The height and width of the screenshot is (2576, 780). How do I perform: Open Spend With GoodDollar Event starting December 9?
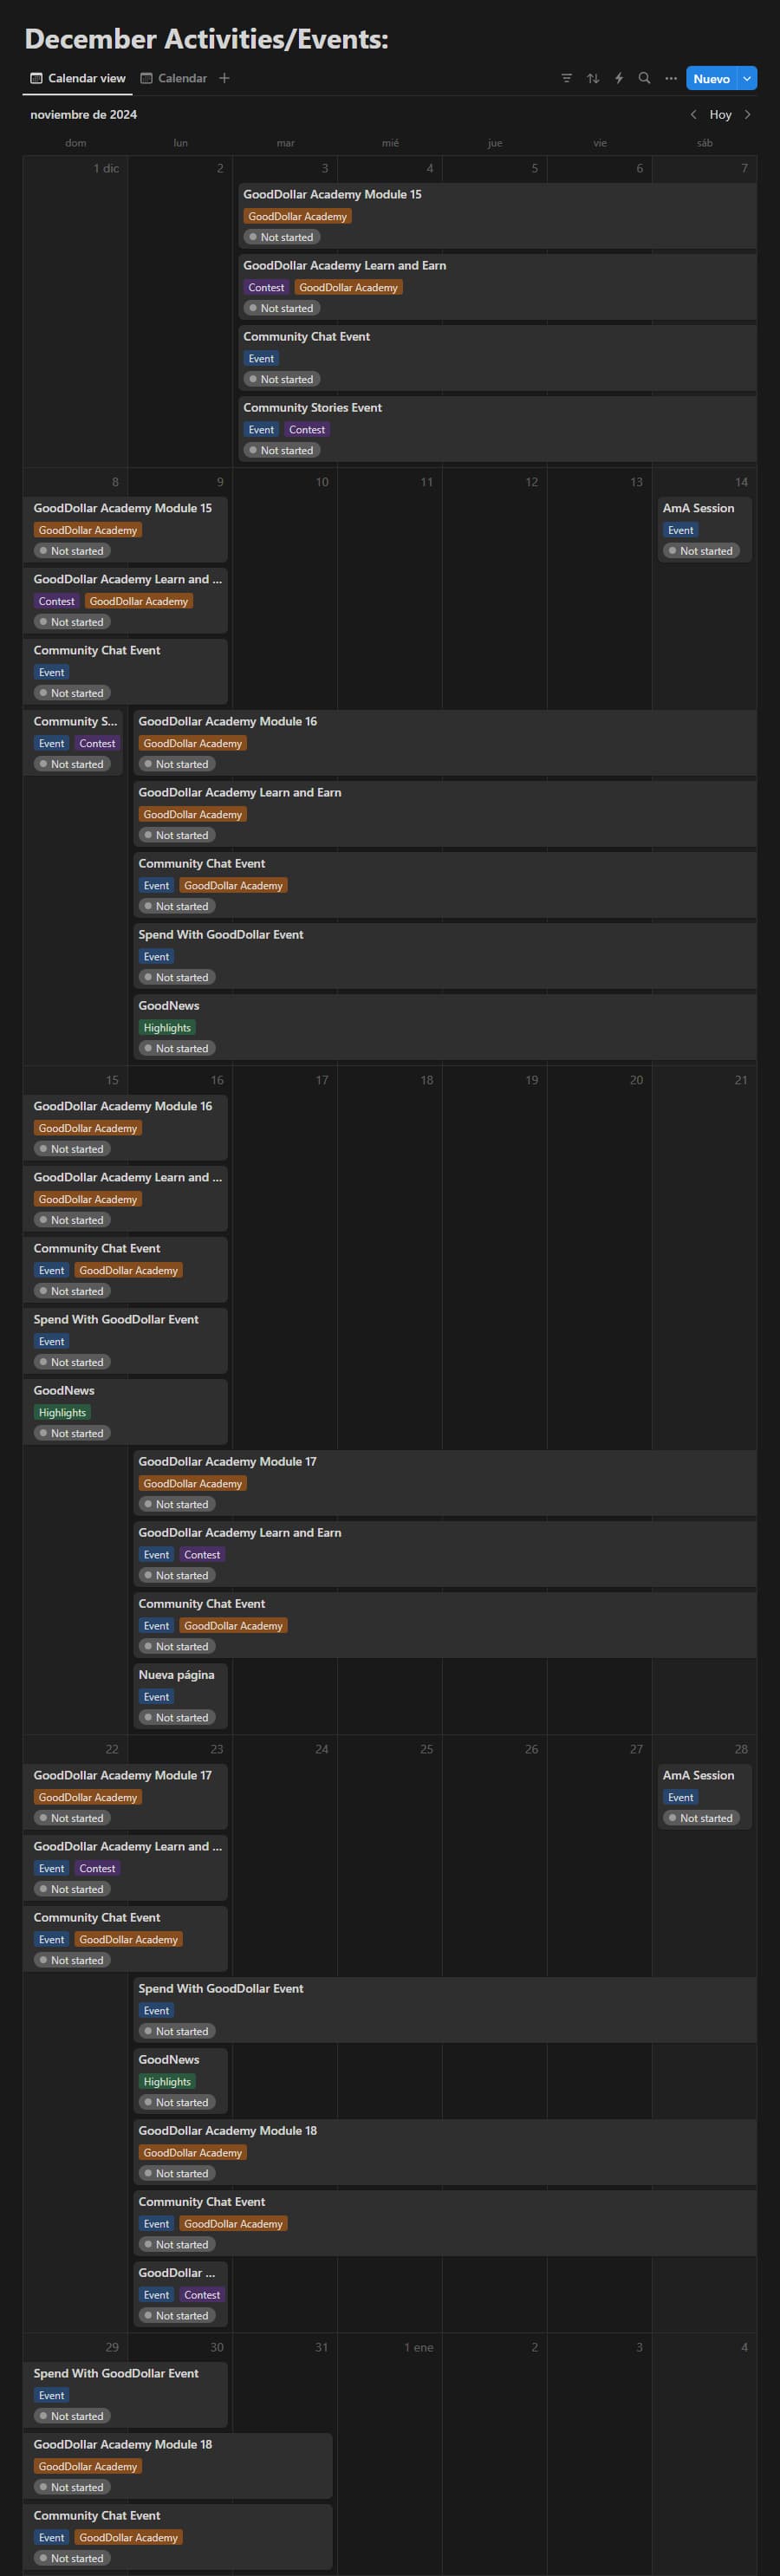(x=445, y=955)
